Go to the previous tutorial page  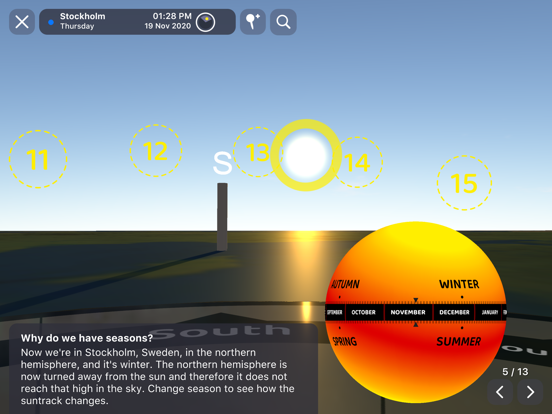(500, 392)
